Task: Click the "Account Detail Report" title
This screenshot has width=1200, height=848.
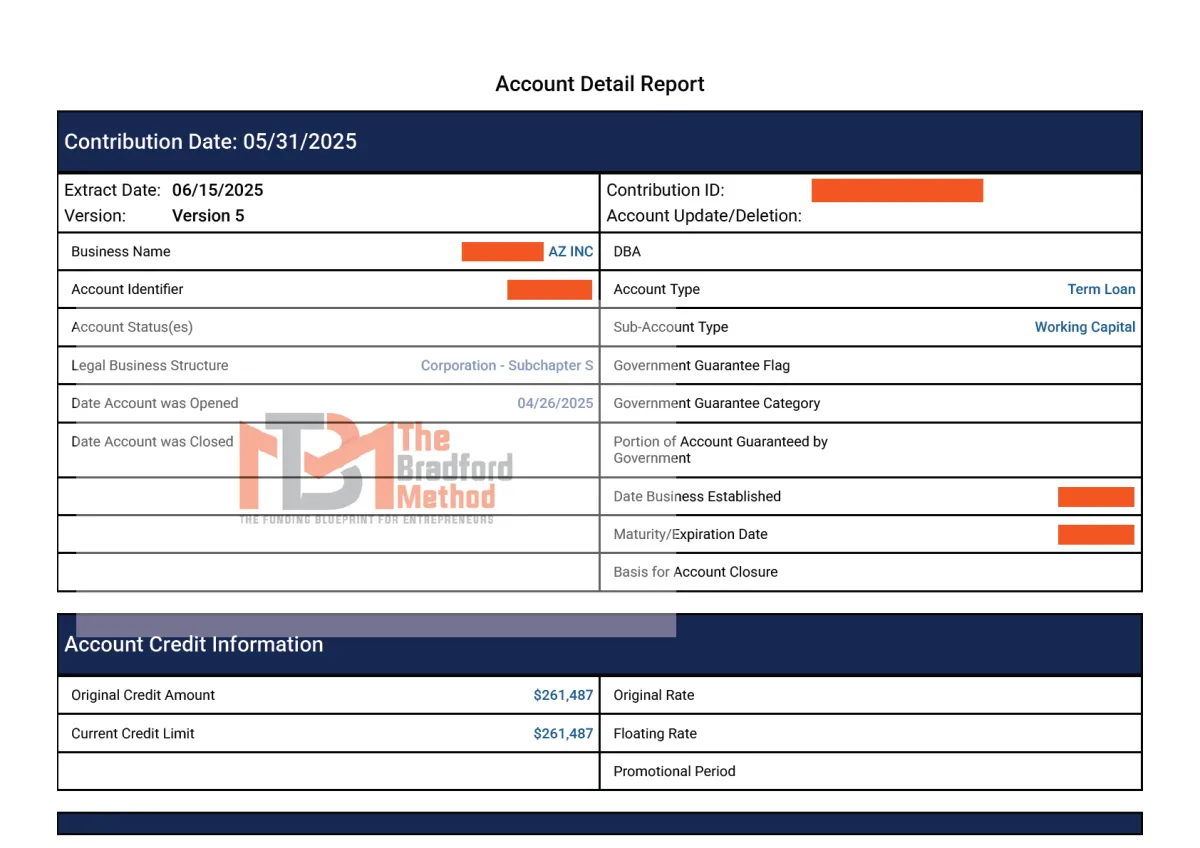Action: [x=600, y=84]
